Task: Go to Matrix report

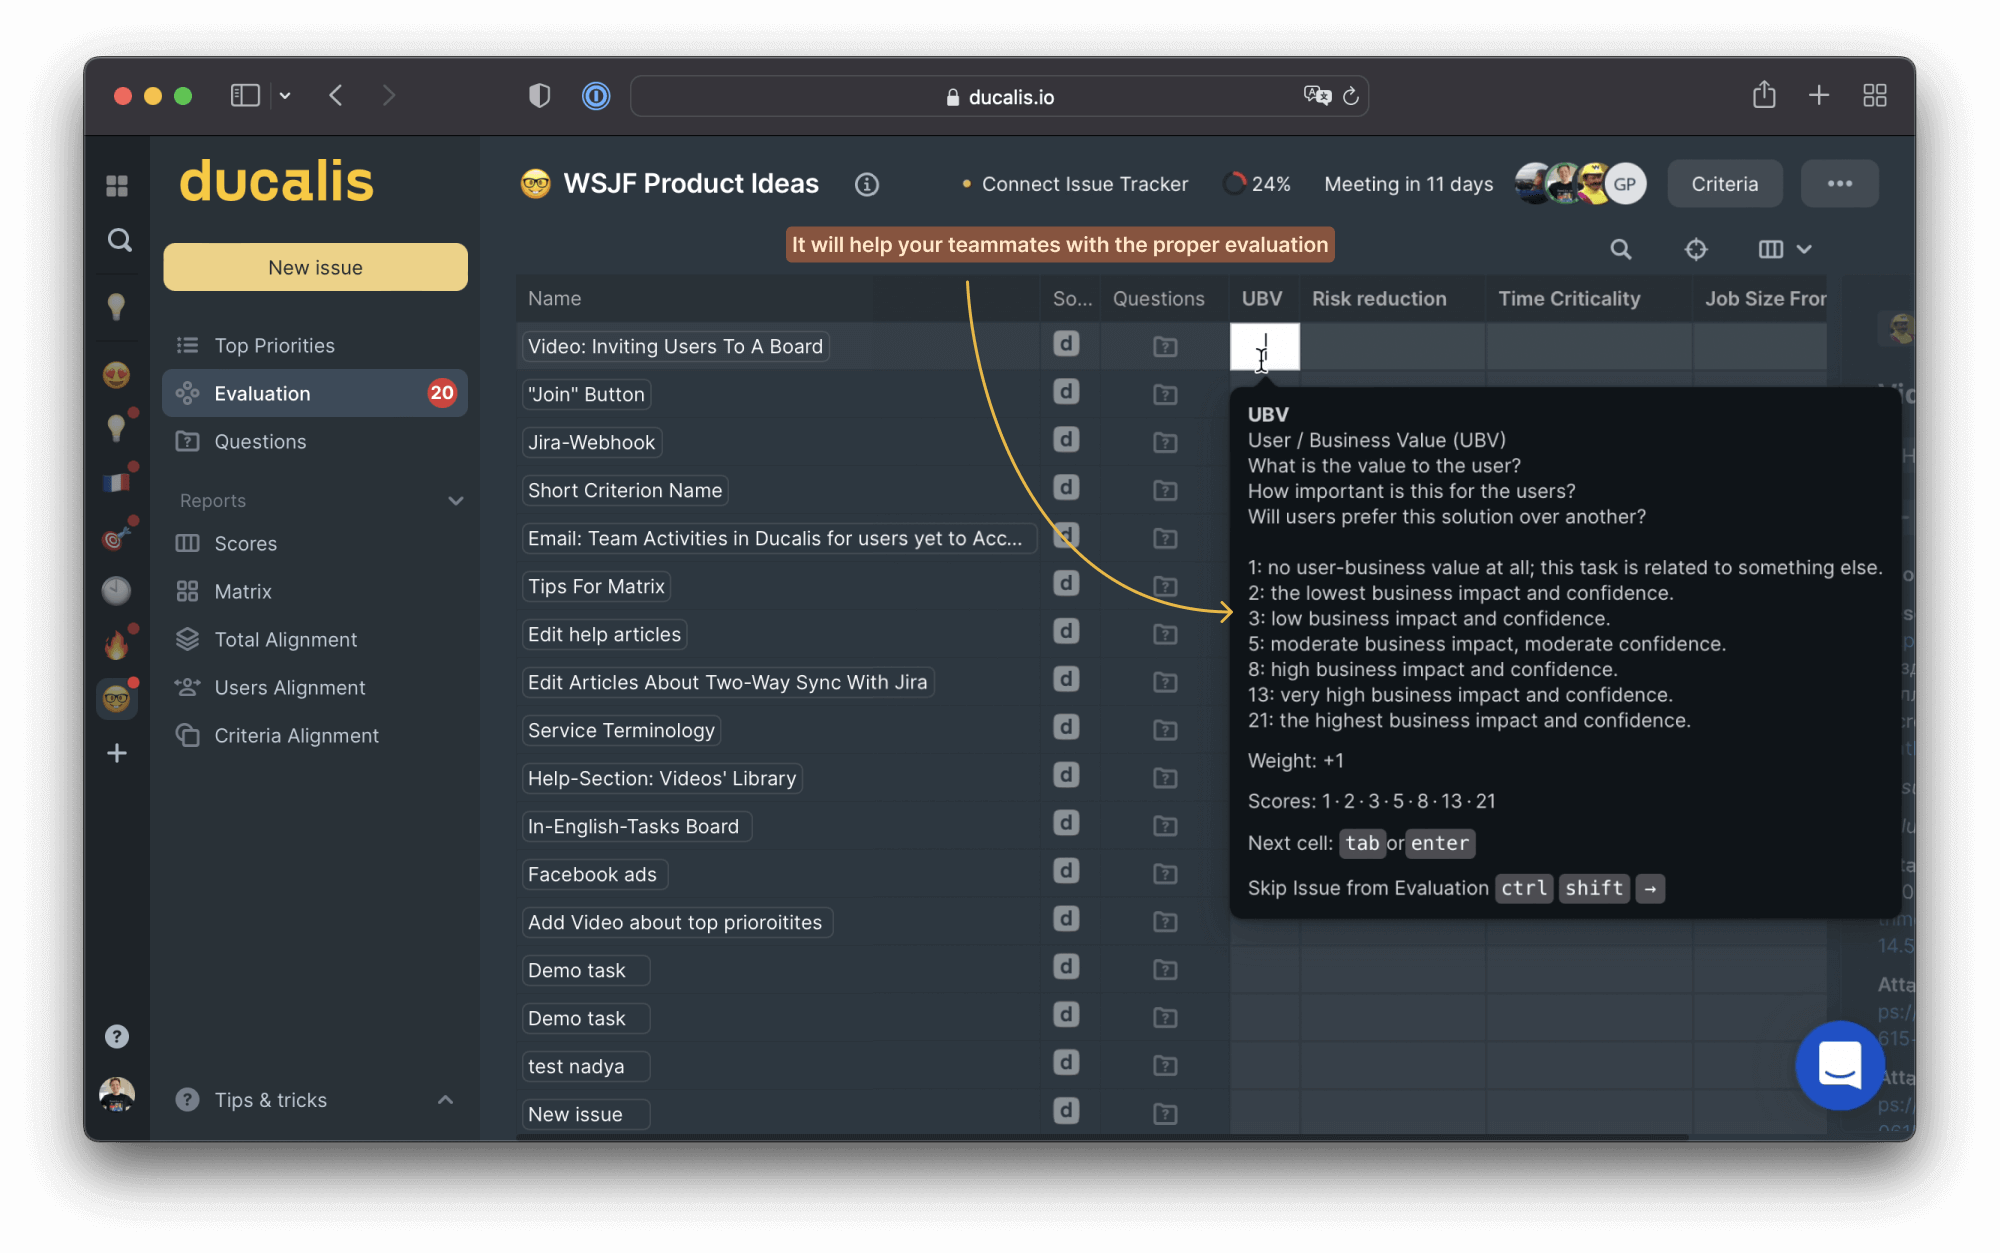Action: coord(242,592)
